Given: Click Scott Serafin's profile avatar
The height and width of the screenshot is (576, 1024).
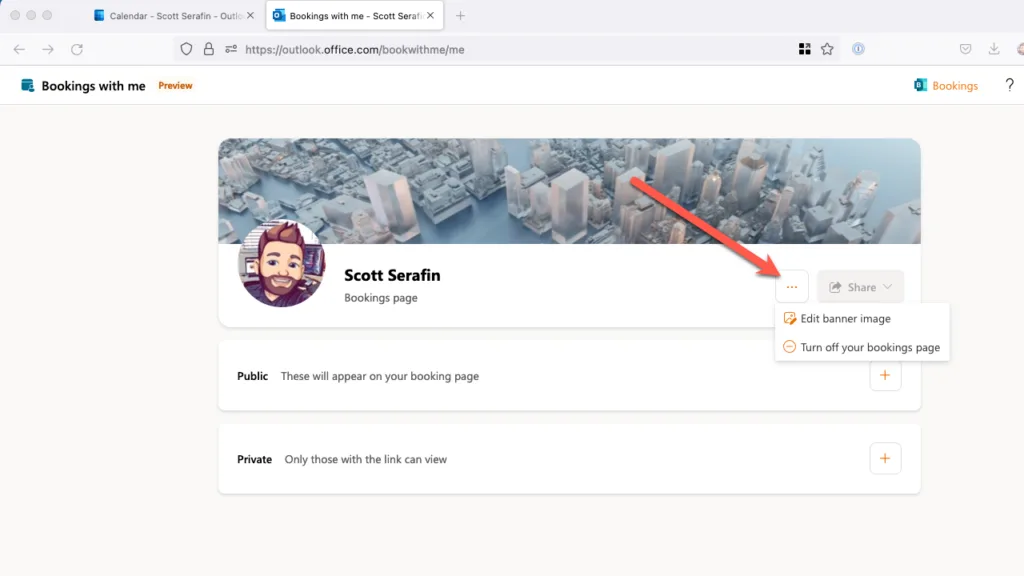Looking at the screenshot, I should coord(281,263).
